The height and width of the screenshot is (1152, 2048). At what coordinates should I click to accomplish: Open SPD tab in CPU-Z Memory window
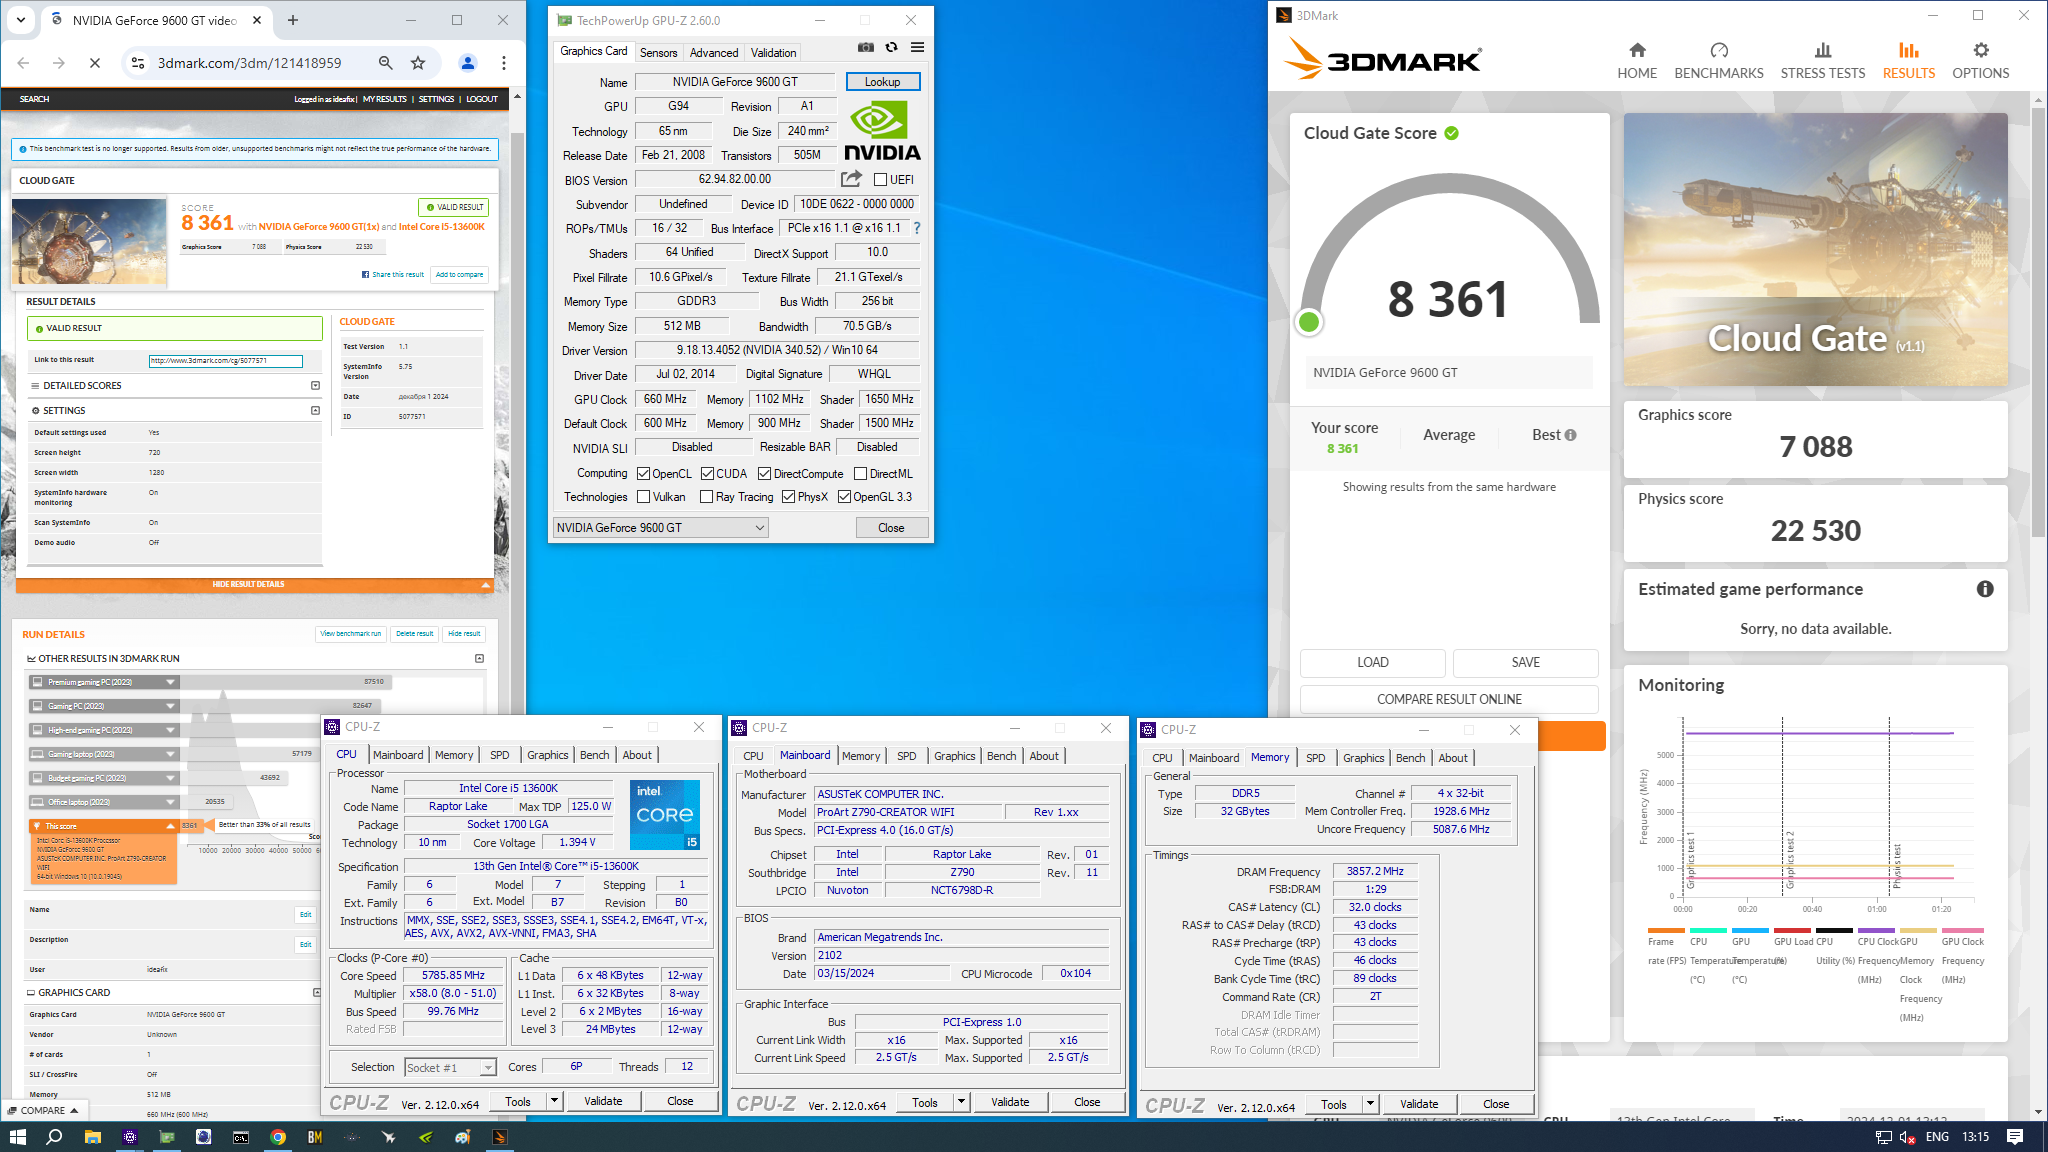pos(1316,758)
